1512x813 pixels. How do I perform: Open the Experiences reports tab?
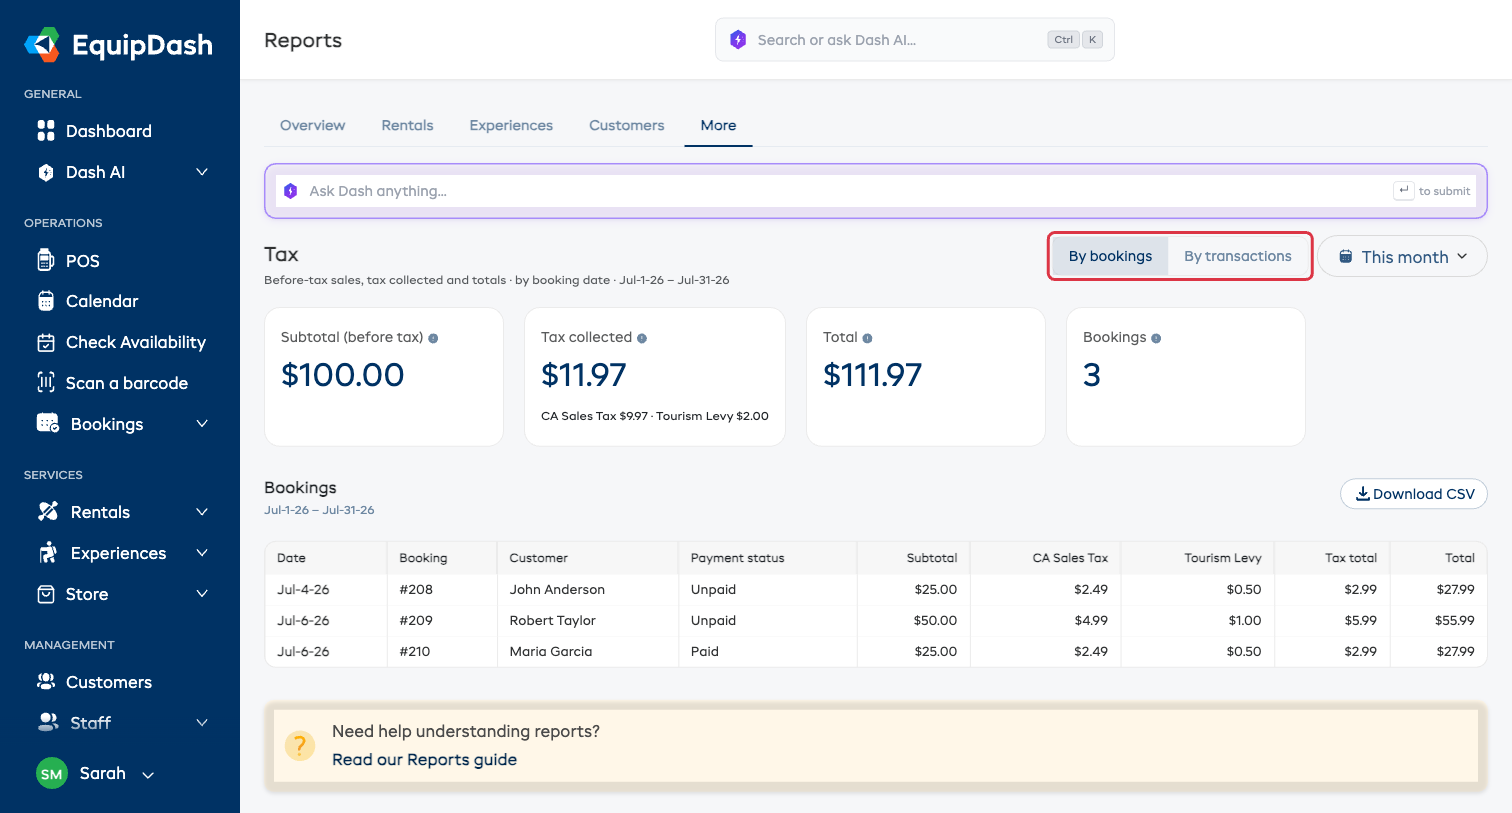pyautogui.click(x=511, y=125)
